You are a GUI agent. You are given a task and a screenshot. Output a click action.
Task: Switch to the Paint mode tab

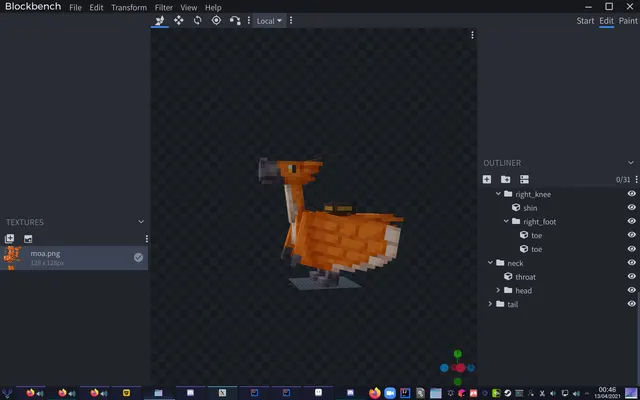pos(628,21)
